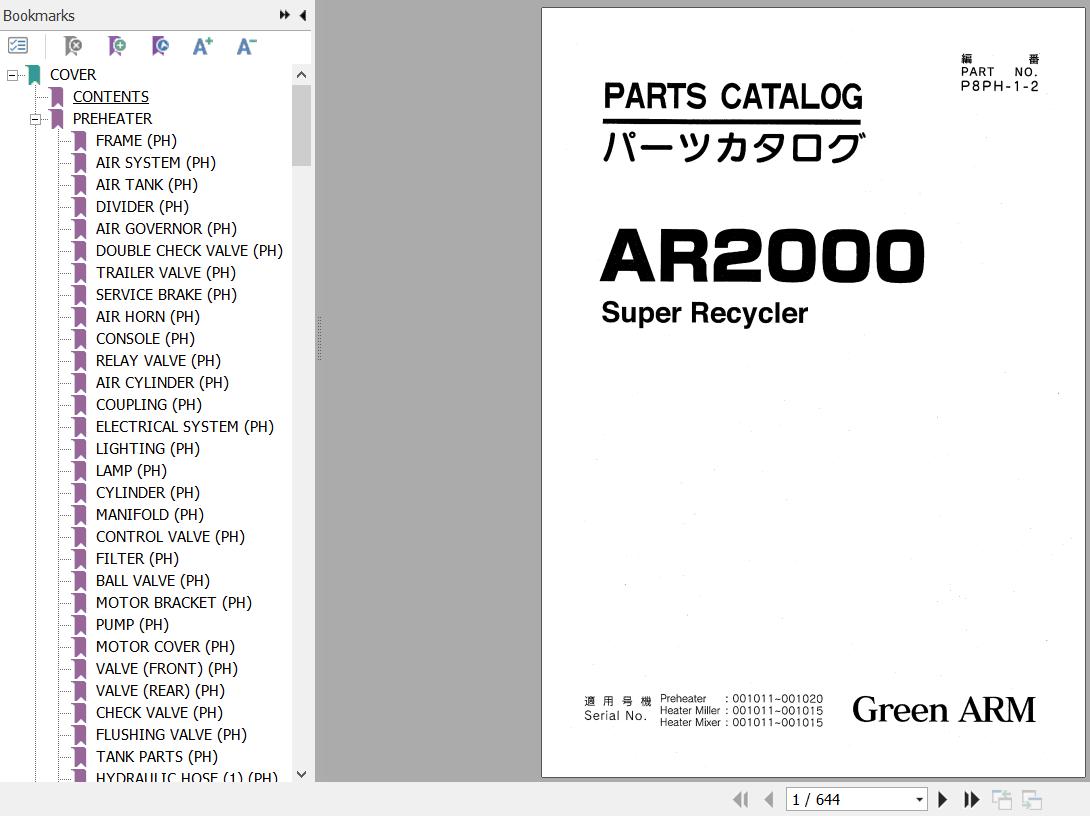Click the Super Recycler subtitle text
The height and width of the screenshot is (816, 1090).
coord(704,313)
